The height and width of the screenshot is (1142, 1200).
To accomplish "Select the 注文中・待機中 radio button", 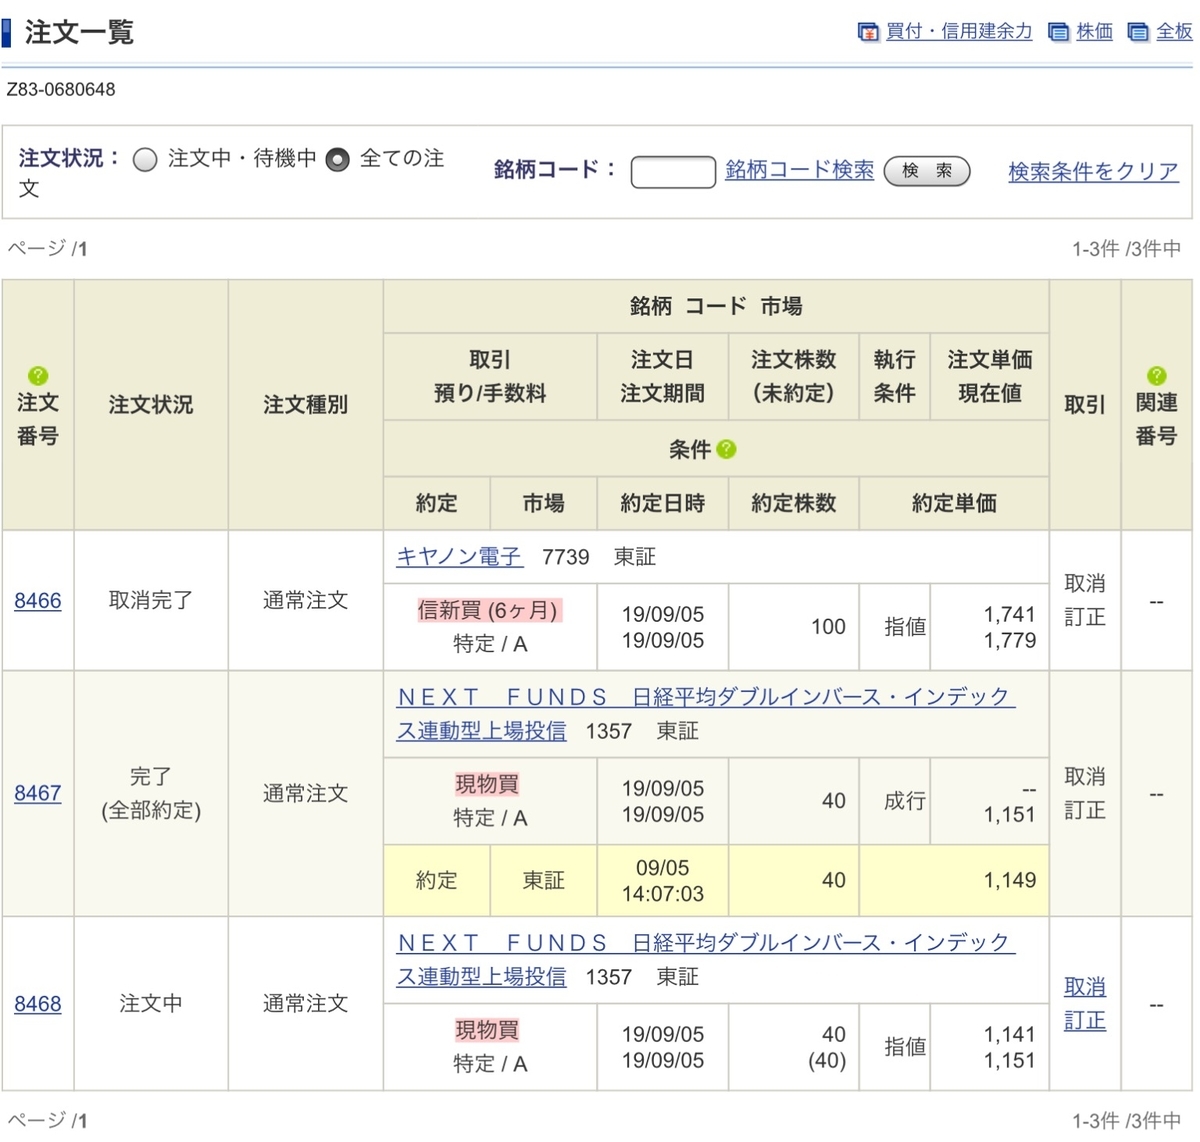I will coord(146,160).
